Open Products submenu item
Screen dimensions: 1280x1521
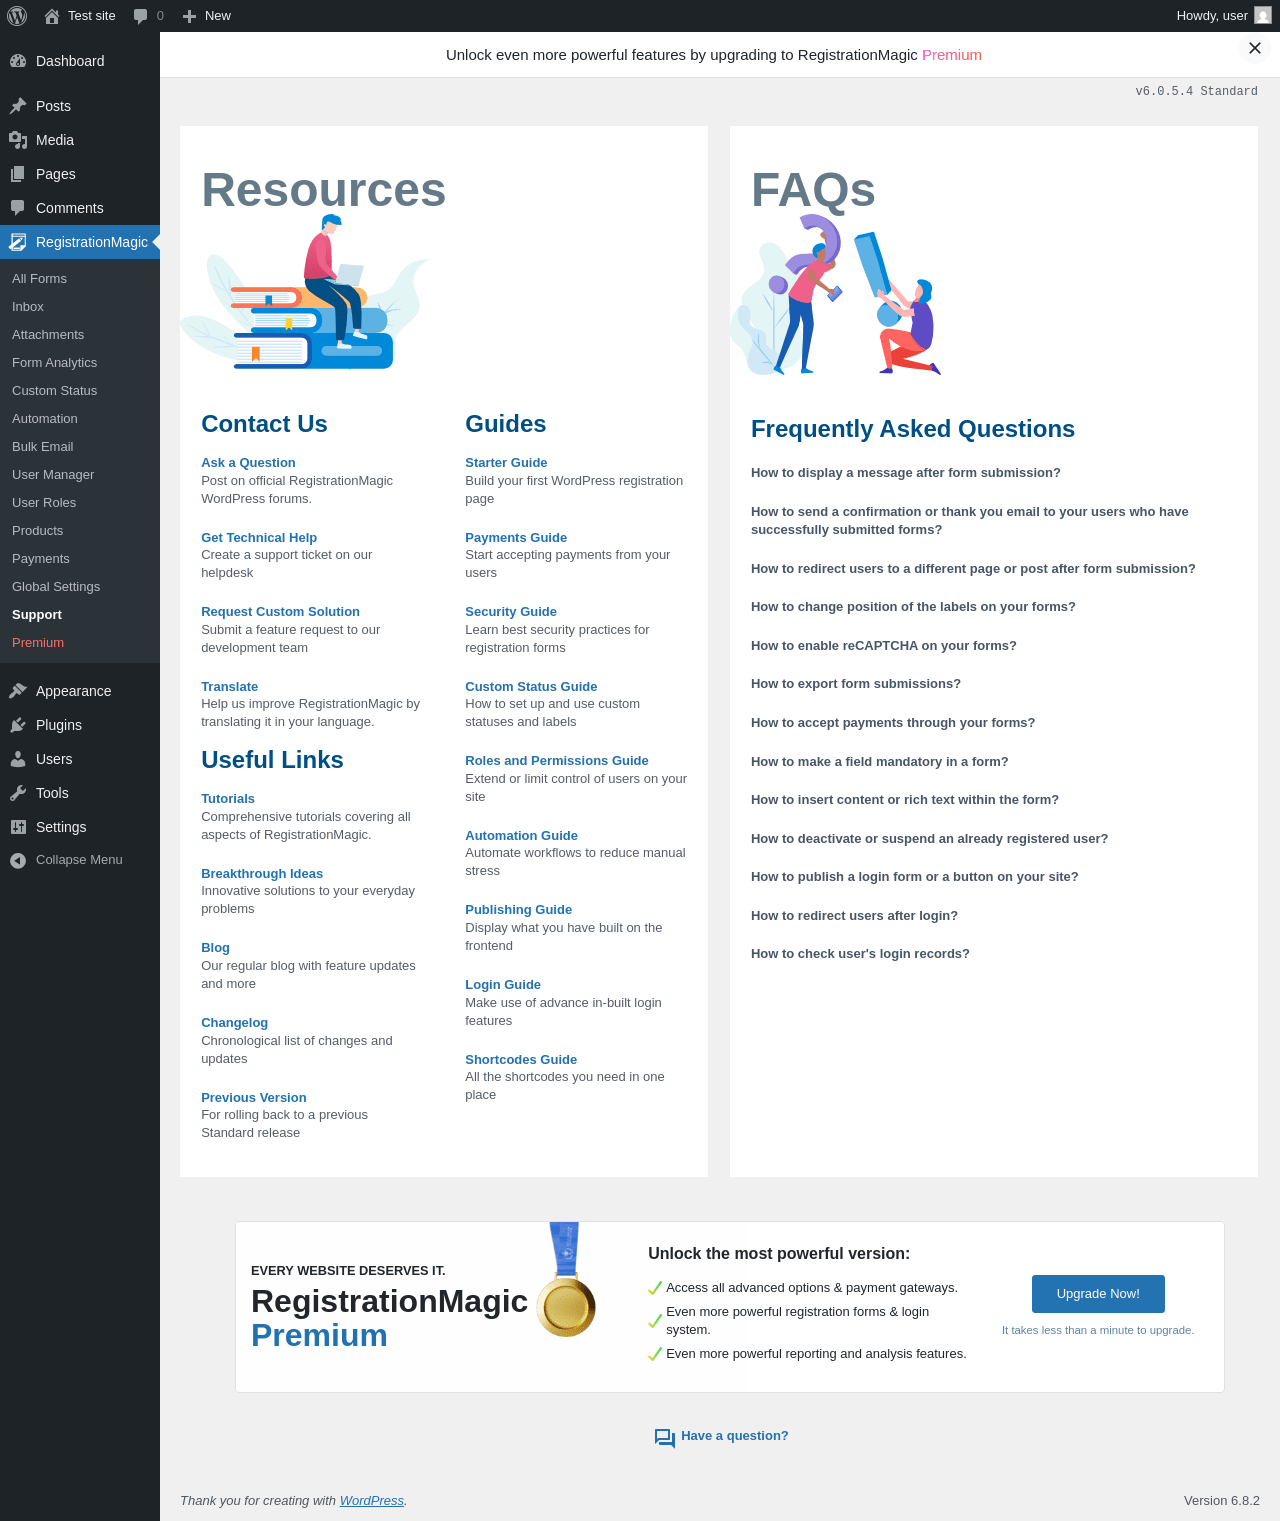pos(38,531)
